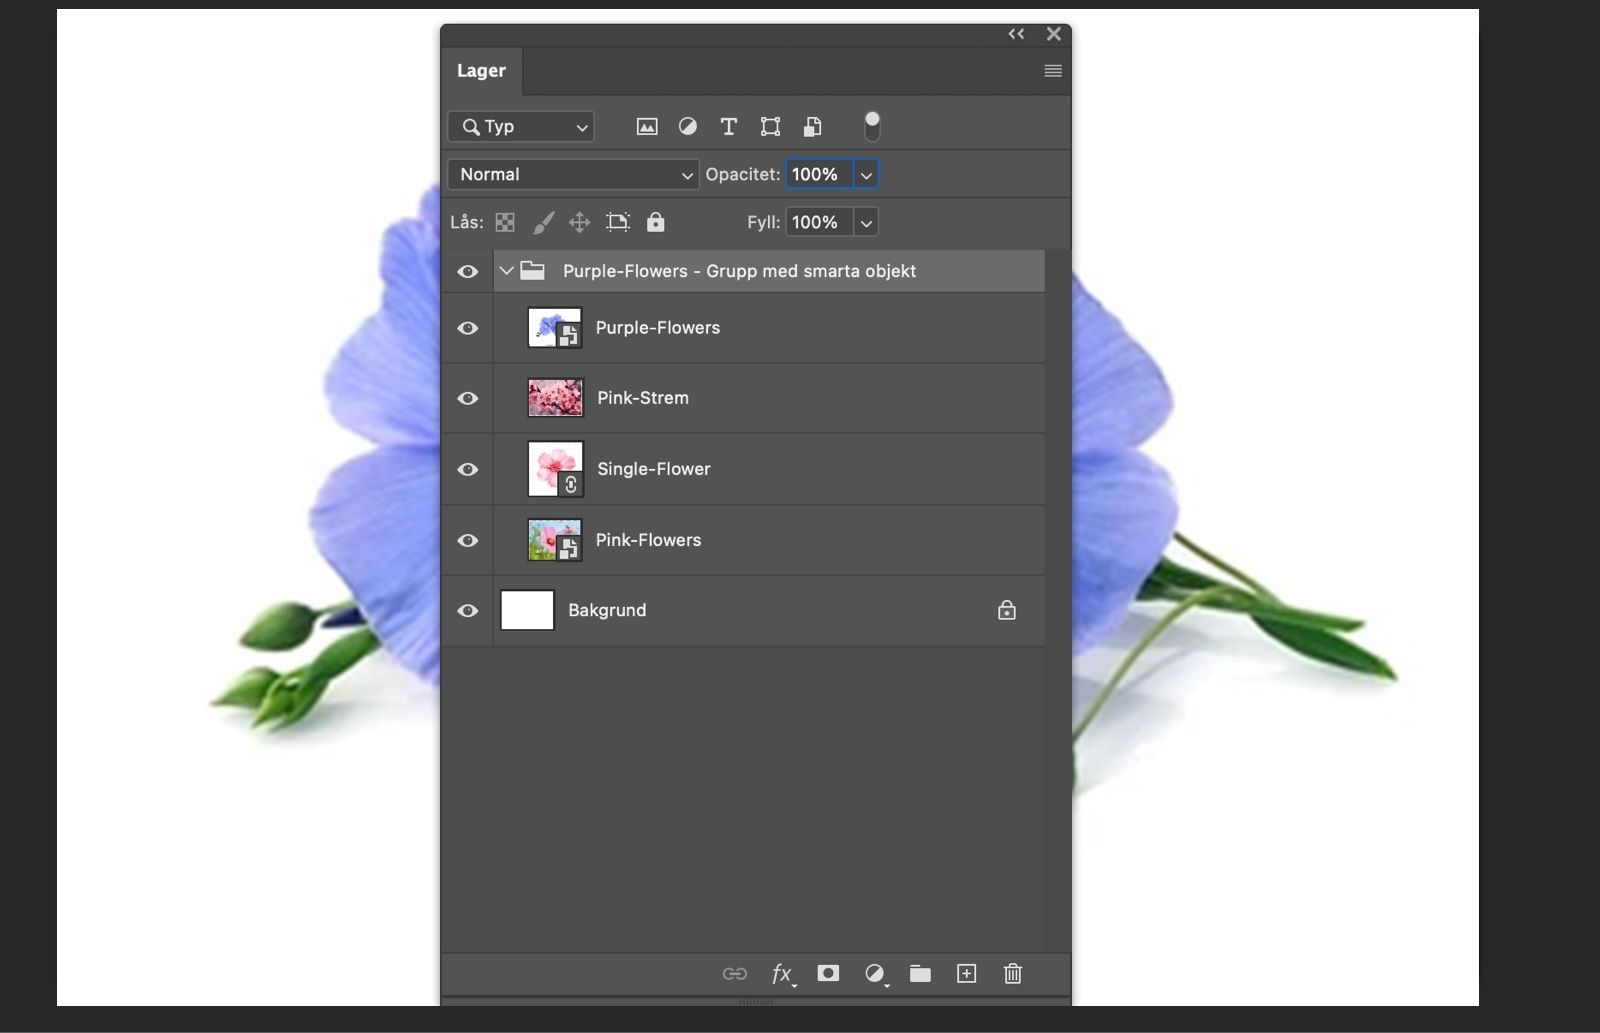
Task: Select the Lager tab
Action: [481, 71]
